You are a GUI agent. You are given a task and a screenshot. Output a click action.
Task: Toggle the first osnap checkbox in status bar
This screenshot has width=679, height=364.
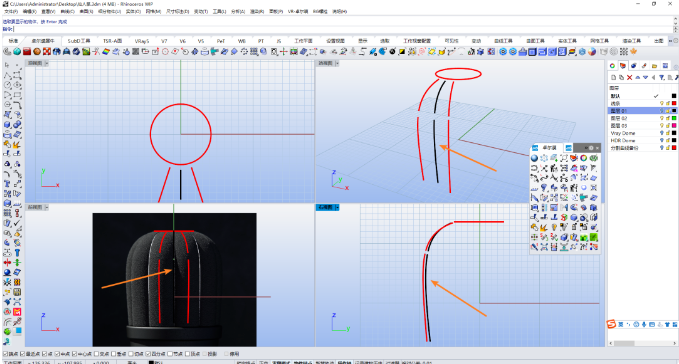coord(6,354)
